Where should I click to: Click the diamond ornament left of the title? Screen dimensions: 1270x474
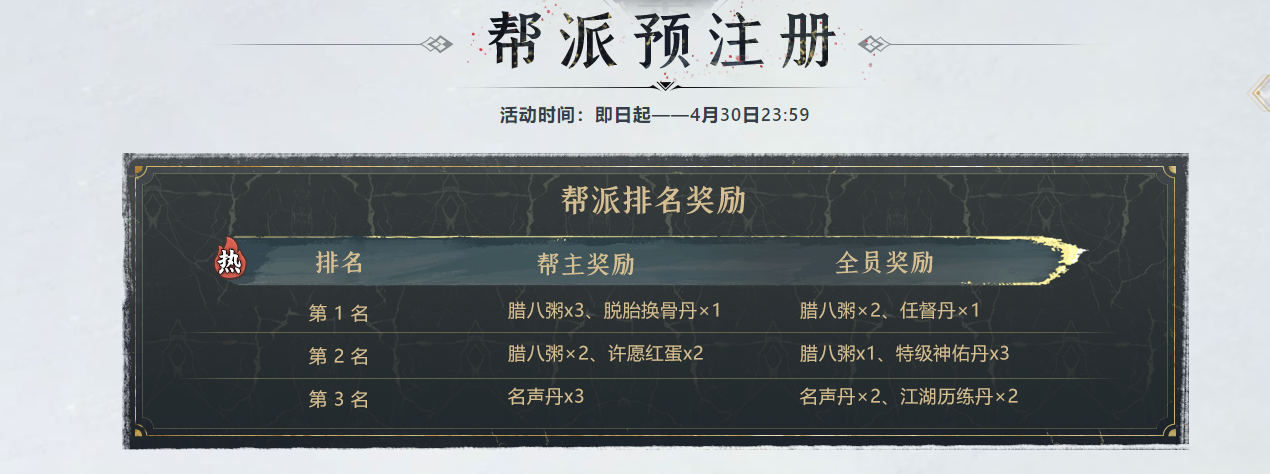(437, 44)
